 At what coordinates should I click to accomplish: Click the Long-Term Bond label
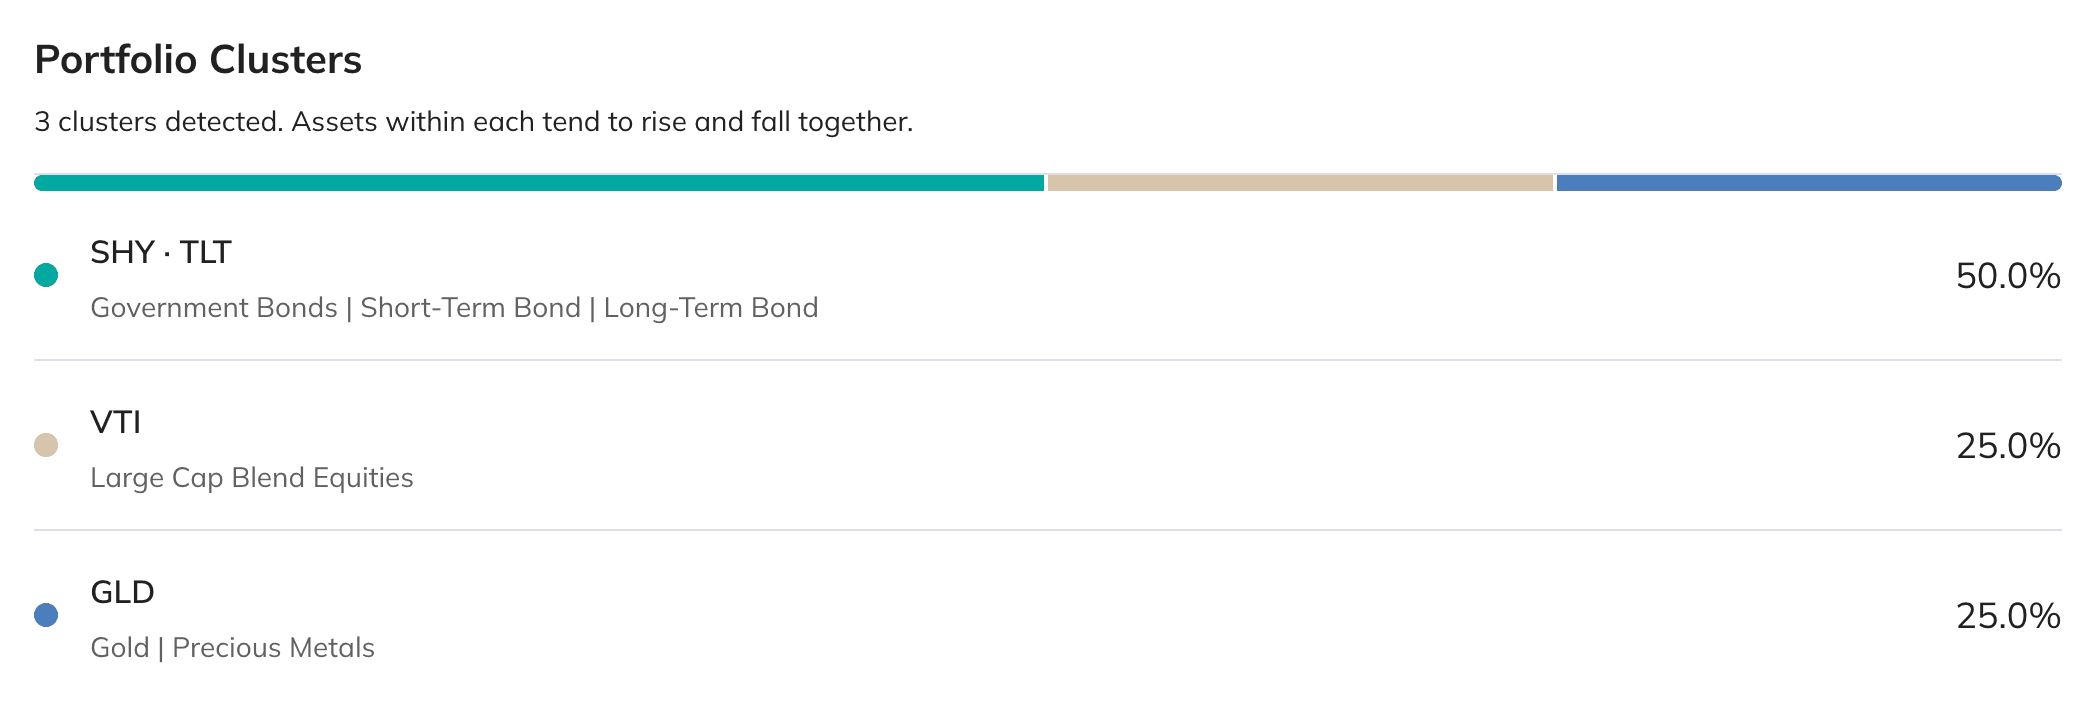pyautogui.click(x=711, y=308)
